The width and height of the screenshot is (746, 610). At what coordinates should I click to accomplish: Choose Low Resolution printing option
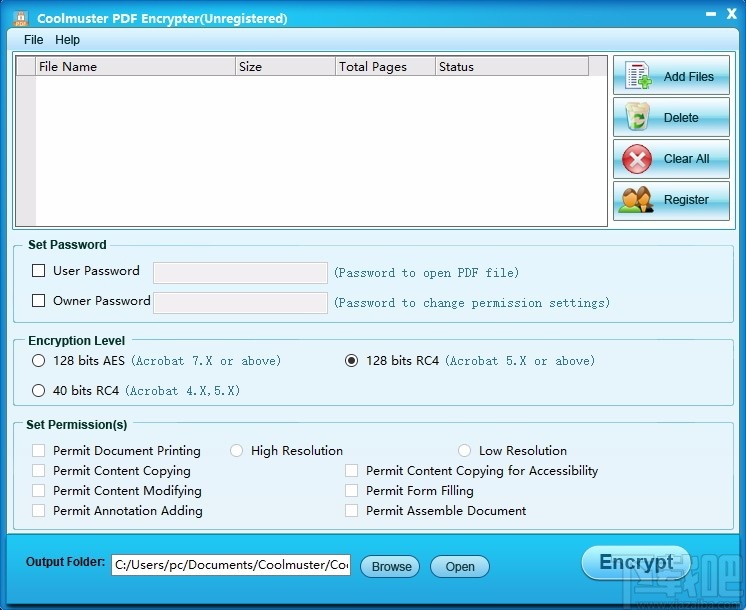click(x=464, y=451)
